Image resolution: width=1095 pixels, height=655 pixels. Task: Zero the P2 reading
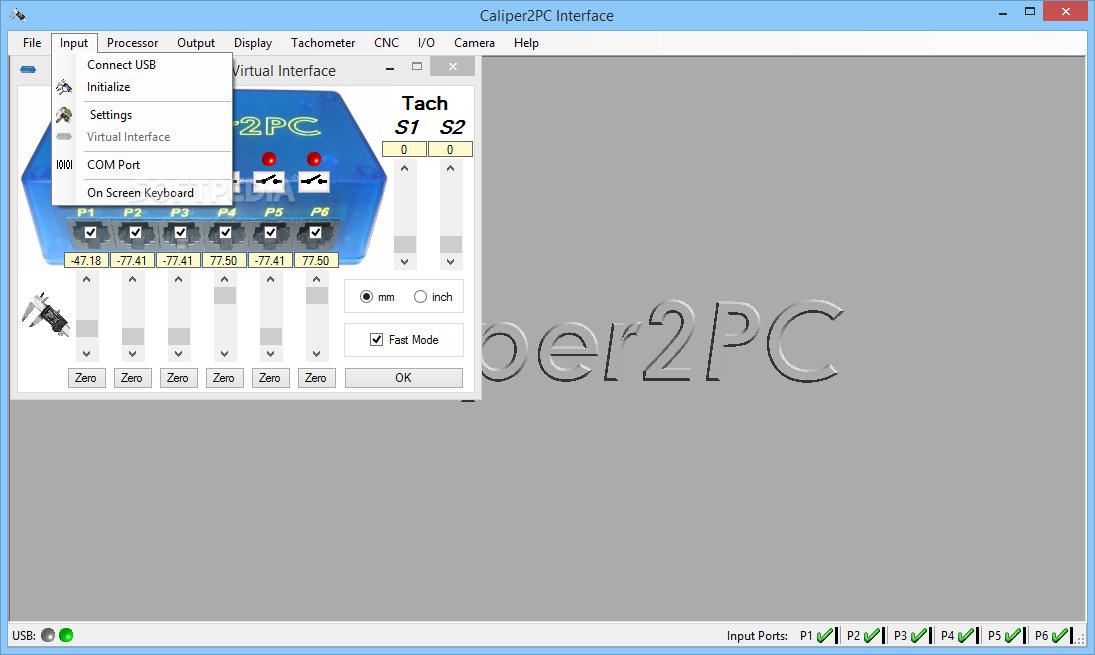pyautogui.click(x=132, y=378)
